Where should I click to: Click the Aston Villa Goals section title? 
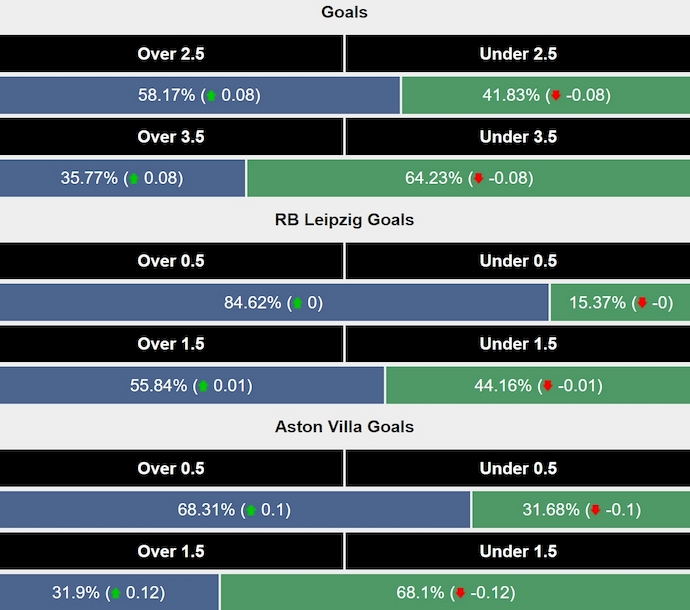tap(344, 427)
